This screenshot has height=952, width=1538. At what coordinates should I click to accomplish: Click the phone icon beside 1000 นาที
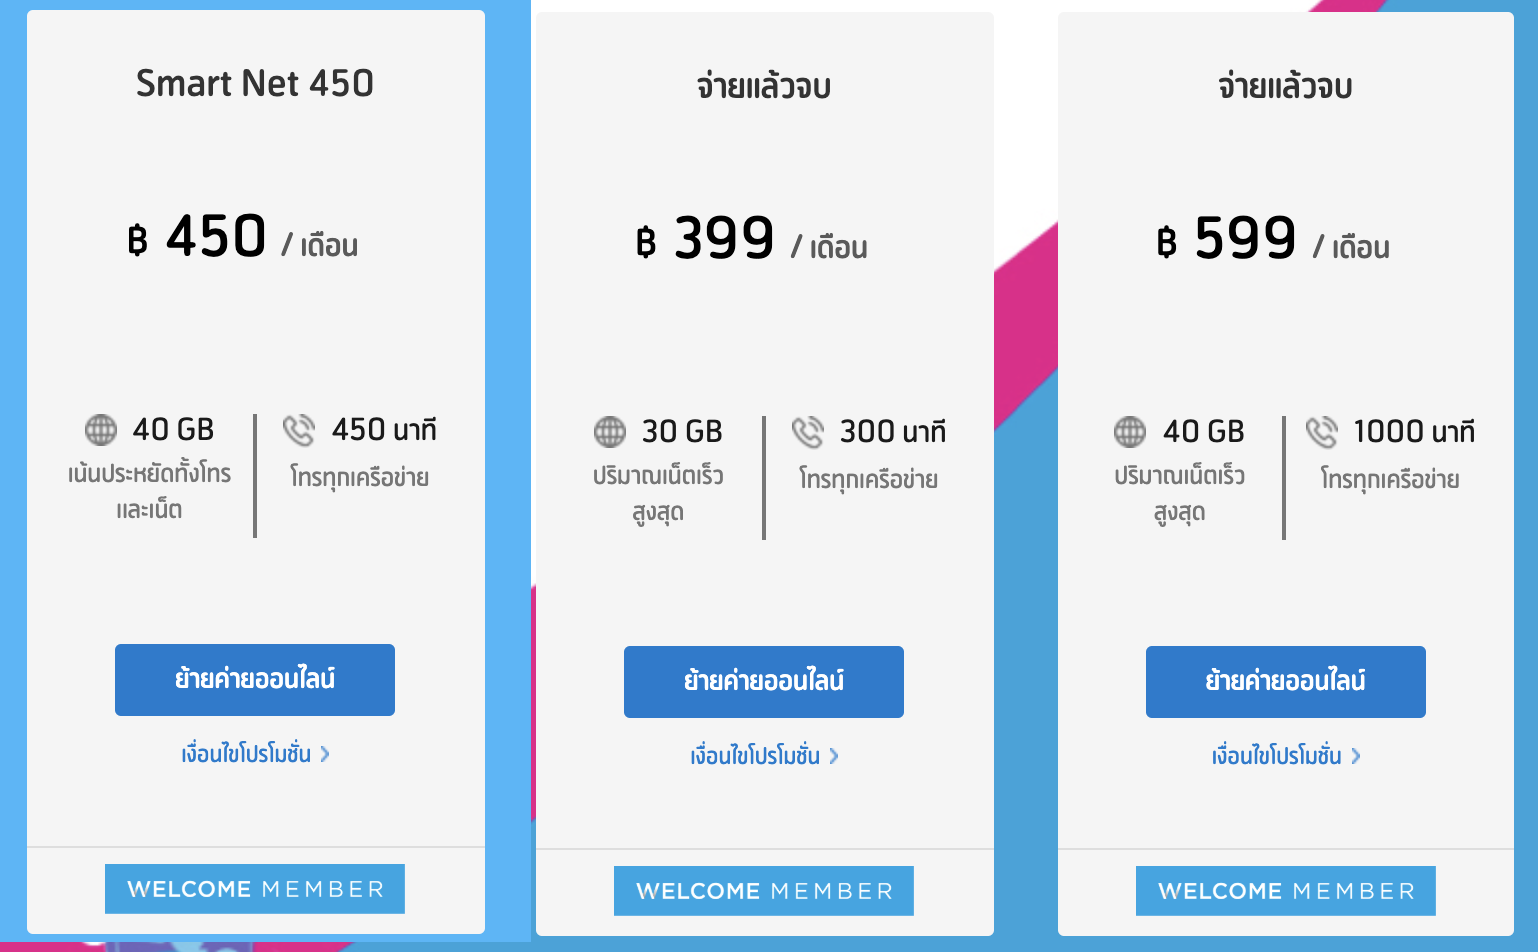(x=1322, y=432)
